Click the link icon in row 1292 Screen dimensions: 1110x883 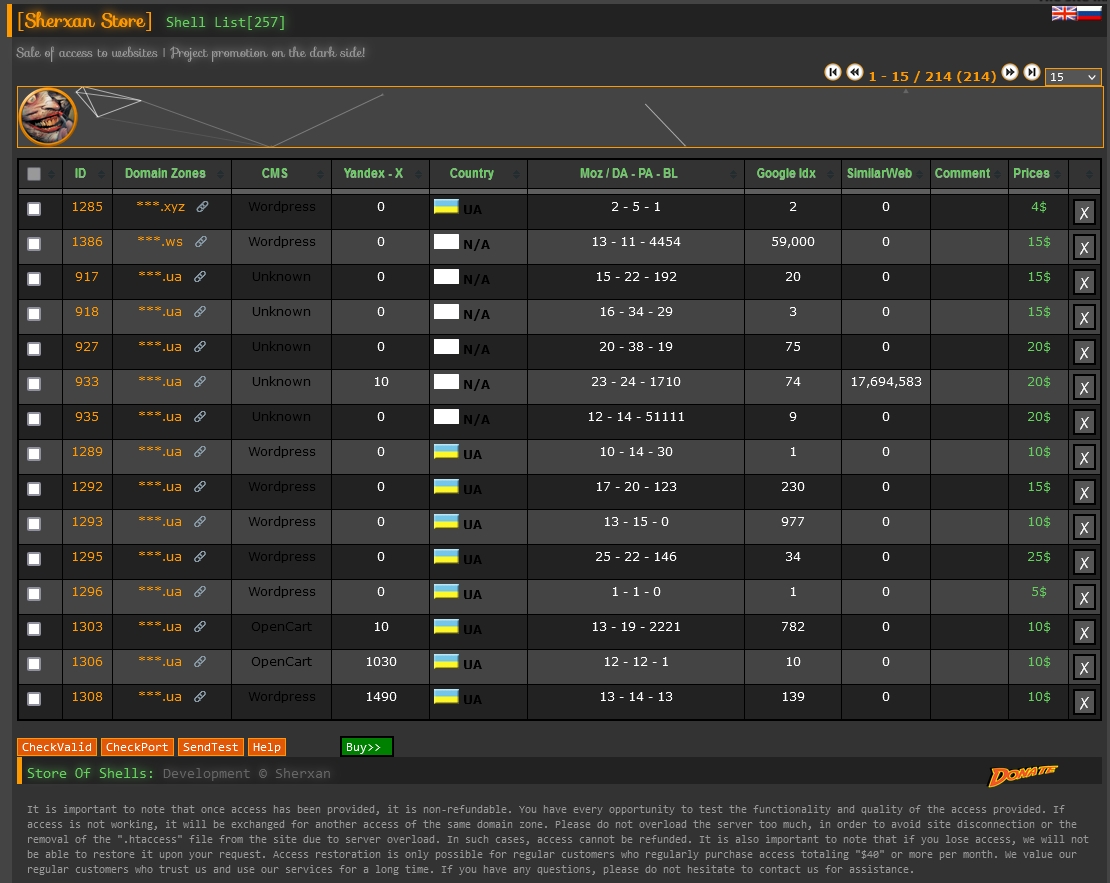200,486
